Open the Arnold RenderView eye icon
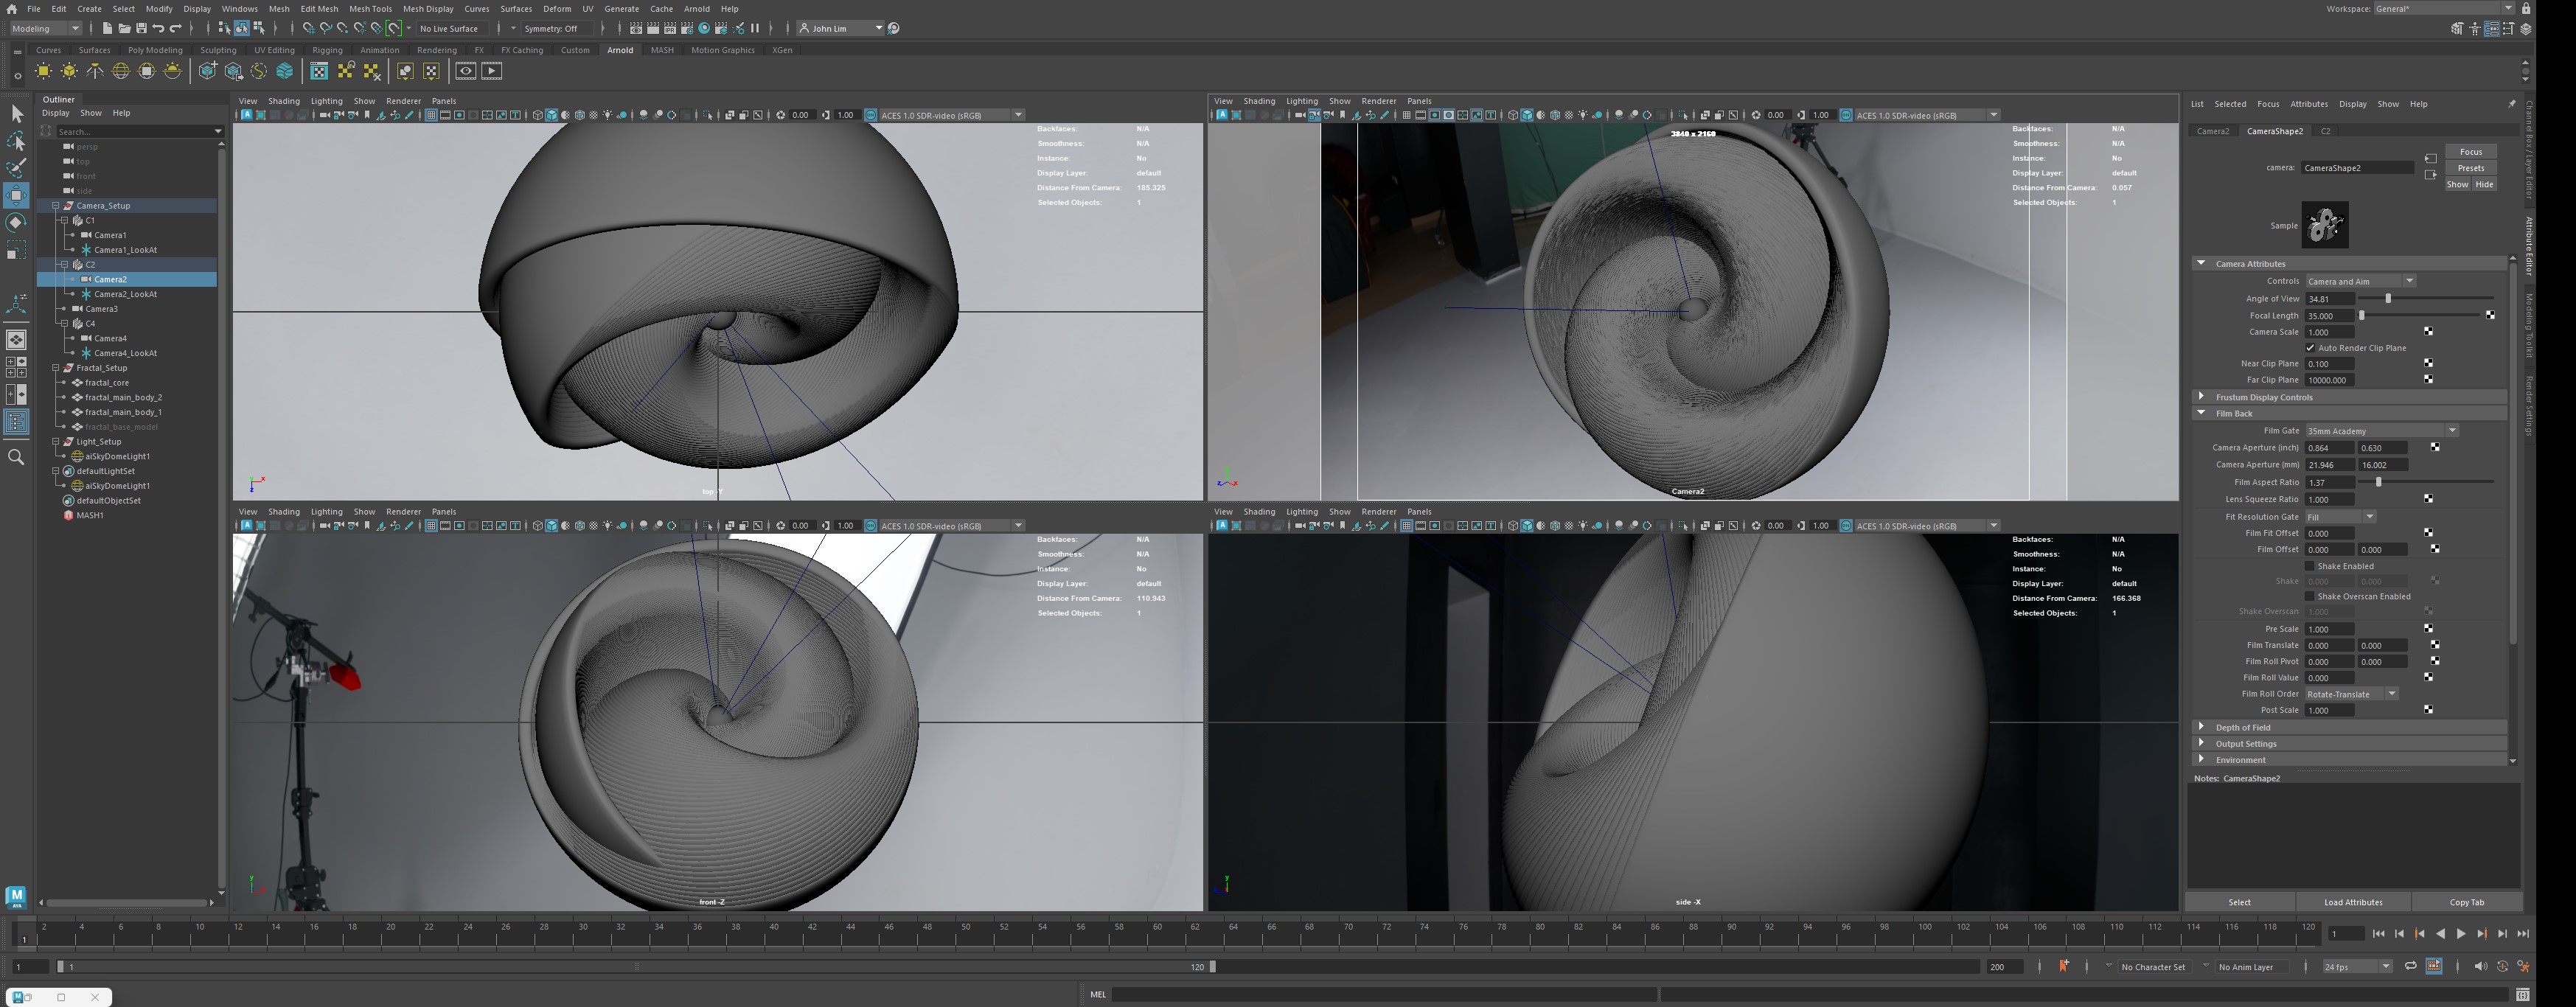Screen dimensions: 2576x1007 [x=465, y=71]
